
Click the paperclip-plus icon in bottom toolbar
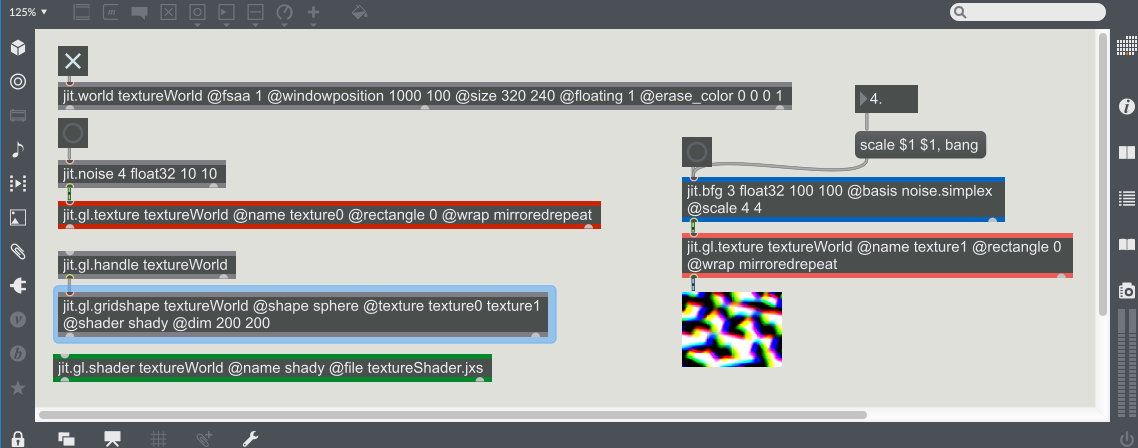click(x=204, y=439)
